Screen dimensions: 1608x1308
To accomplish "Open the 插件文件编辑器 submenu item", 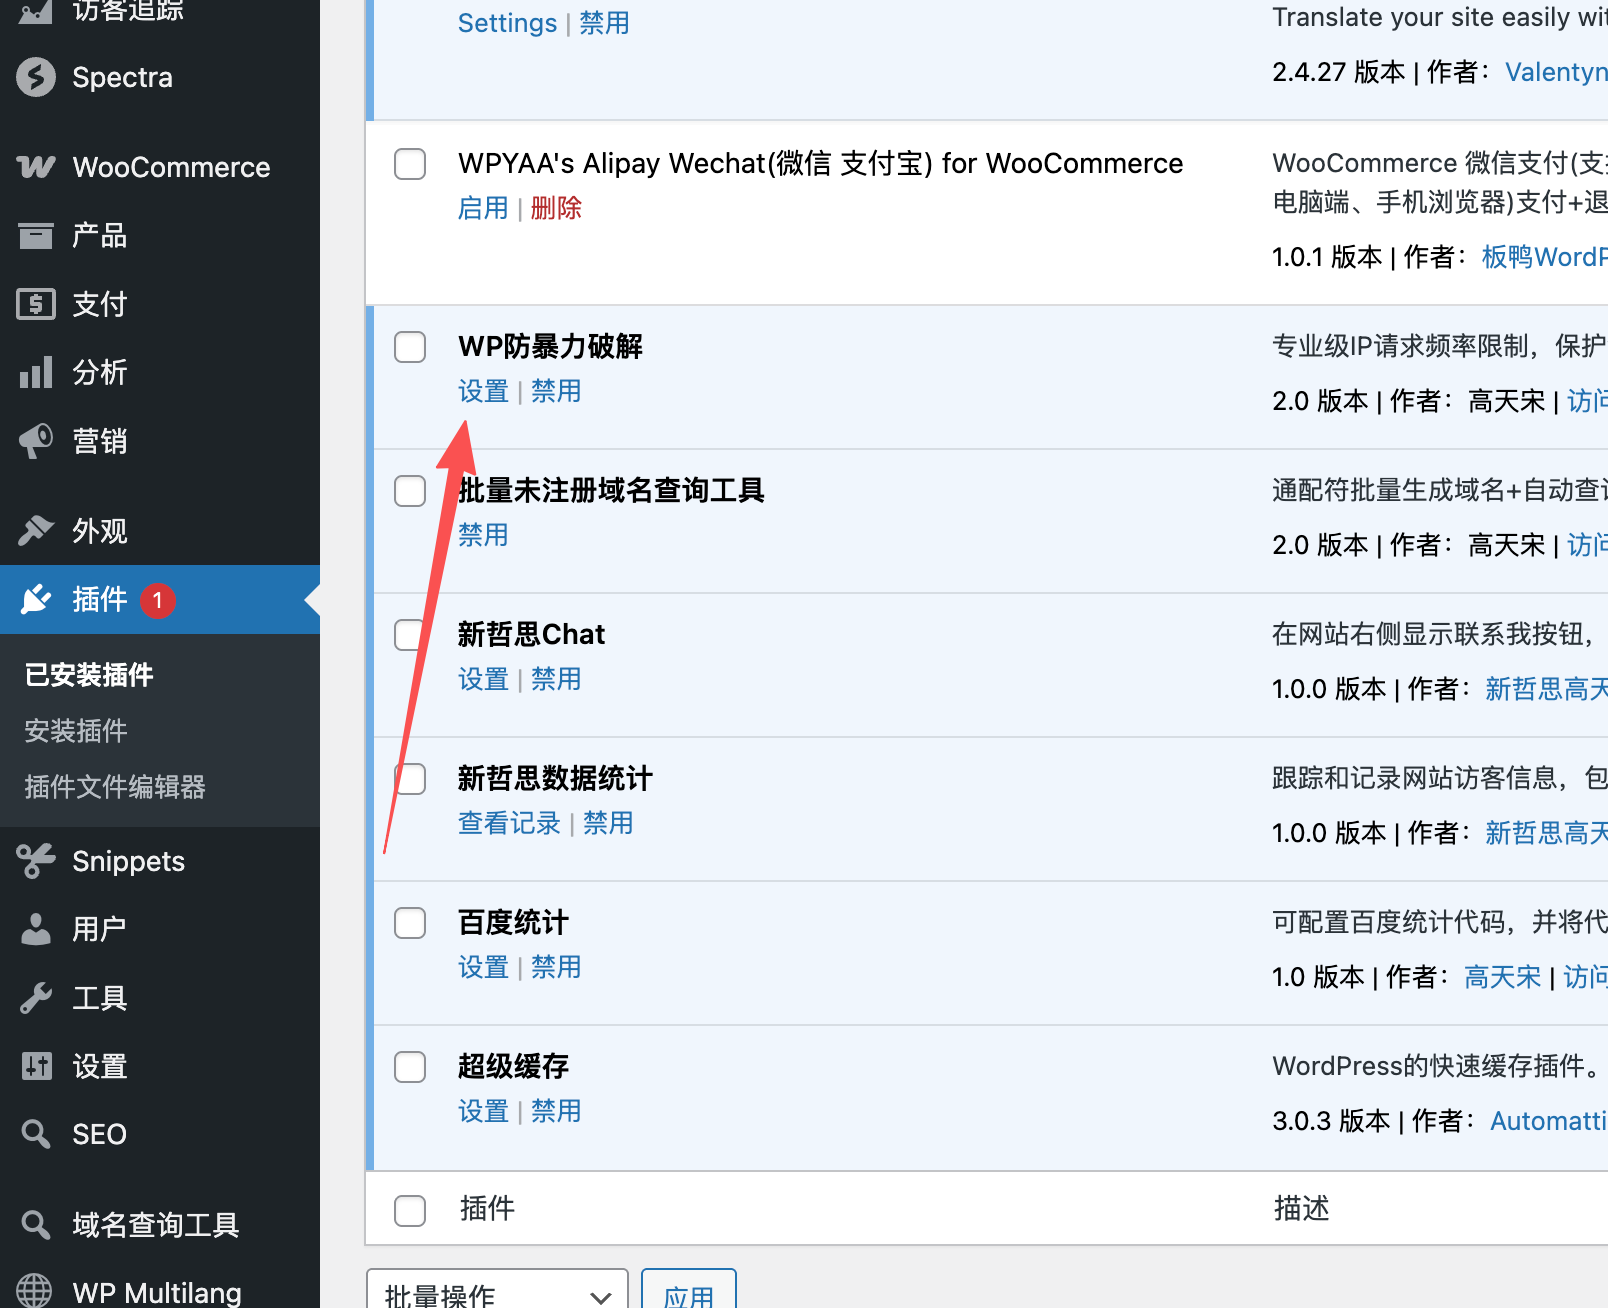I will [x=115, y=787].
